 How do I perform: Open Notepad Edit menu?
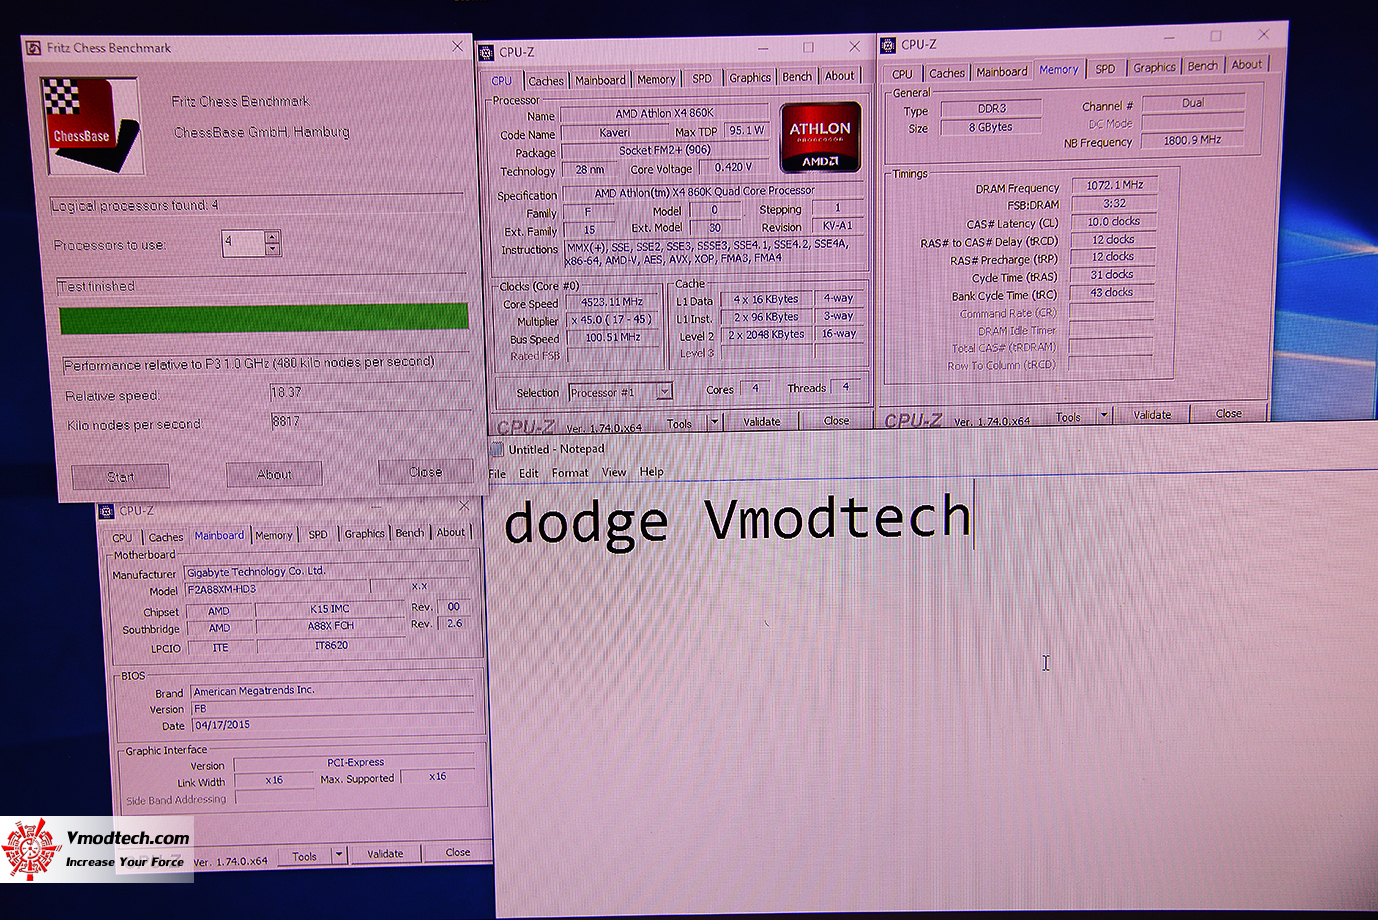[529, 473]
